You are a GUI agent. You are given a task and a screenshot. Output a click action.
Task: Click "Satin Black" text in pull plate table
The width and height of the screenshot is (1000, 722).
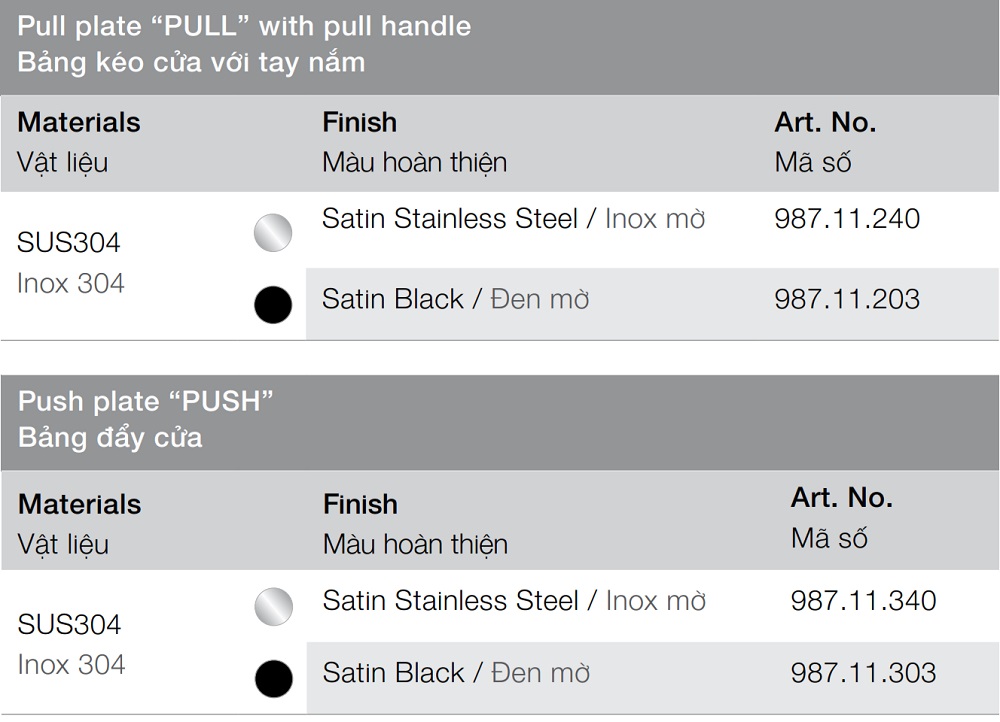tap(393, 299)
